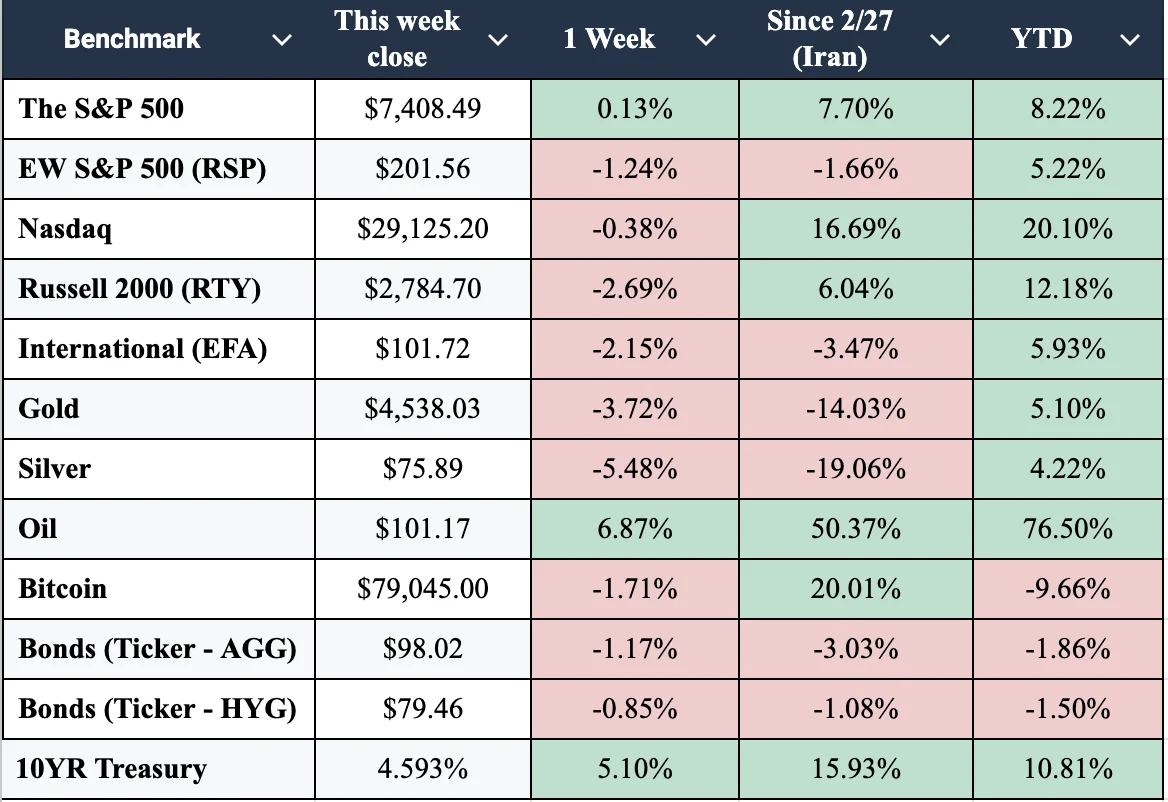Viewport: 1168px width, 802px height.
Task: Expand the Since 2/27 (Iran) column chevron
Action: tap(940, 40)
